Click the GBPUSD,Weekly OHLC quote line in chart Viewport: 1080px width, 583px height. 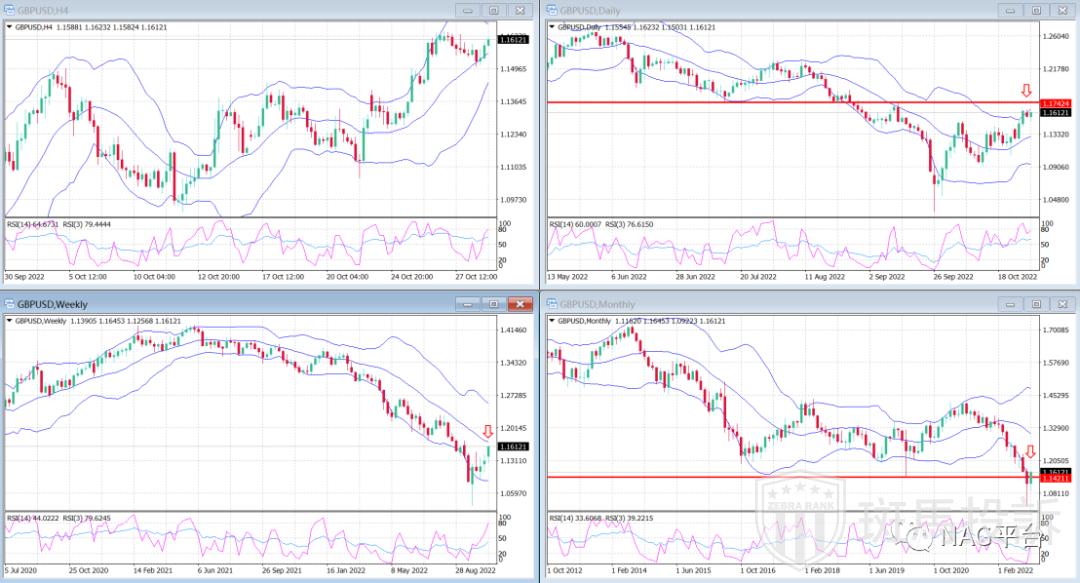click(98, 321)
